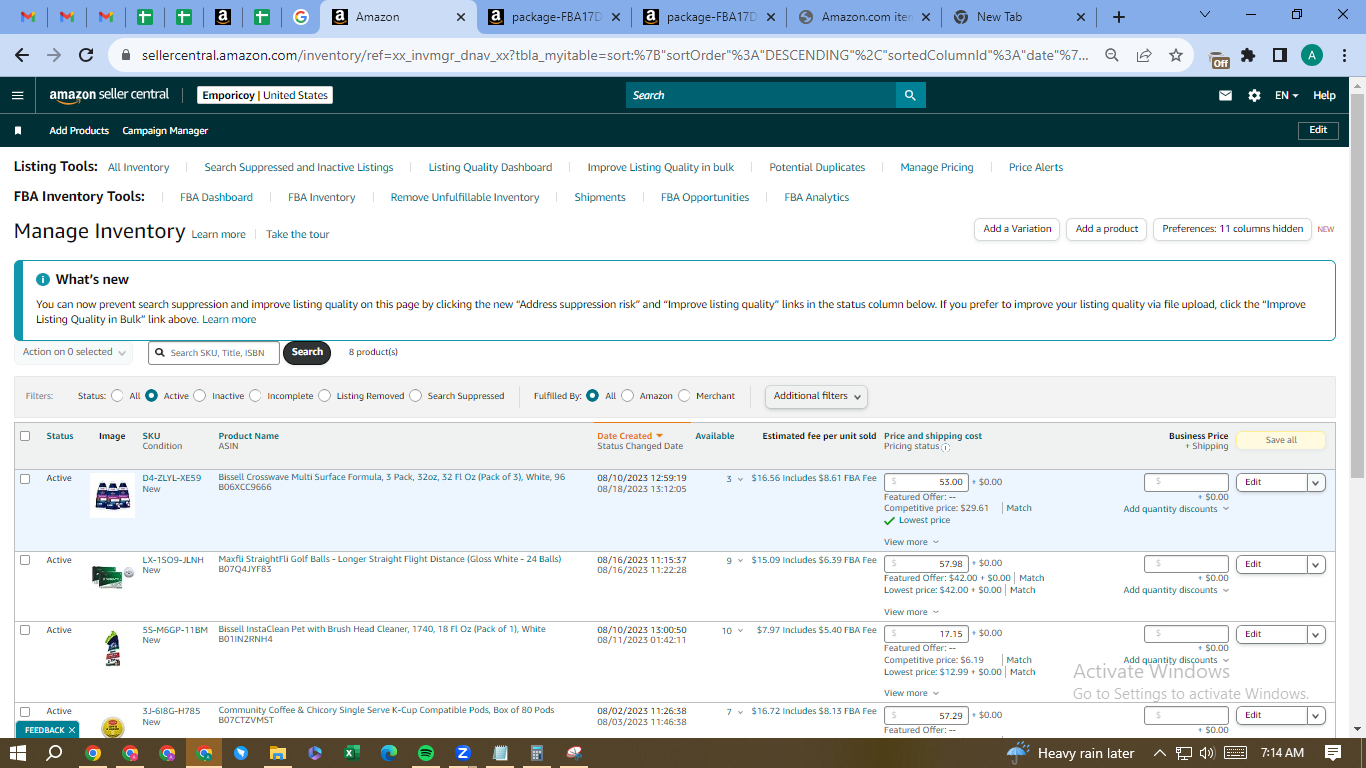Select the checkbox for SKU D4-ZLYL-XE59
The height and width of the screenshot is (768, 1366).
point(25,478)
